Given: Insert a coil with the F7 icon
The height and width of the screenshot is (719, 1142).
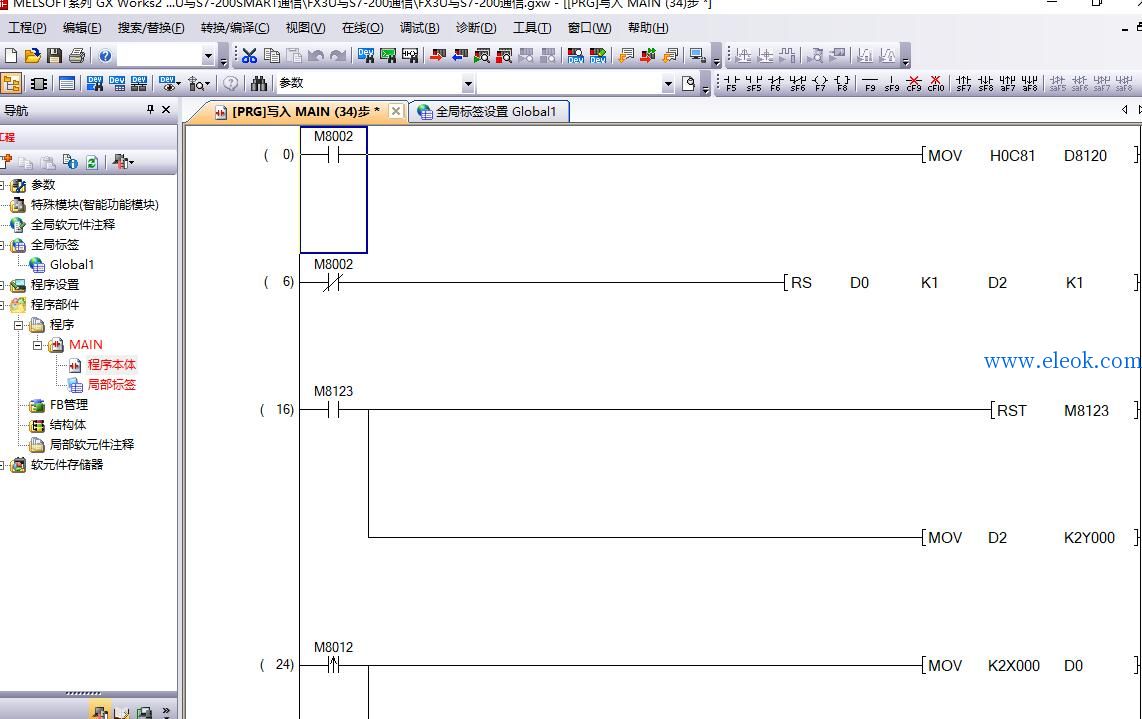Looking at the screenshot, I should [820, 84].
